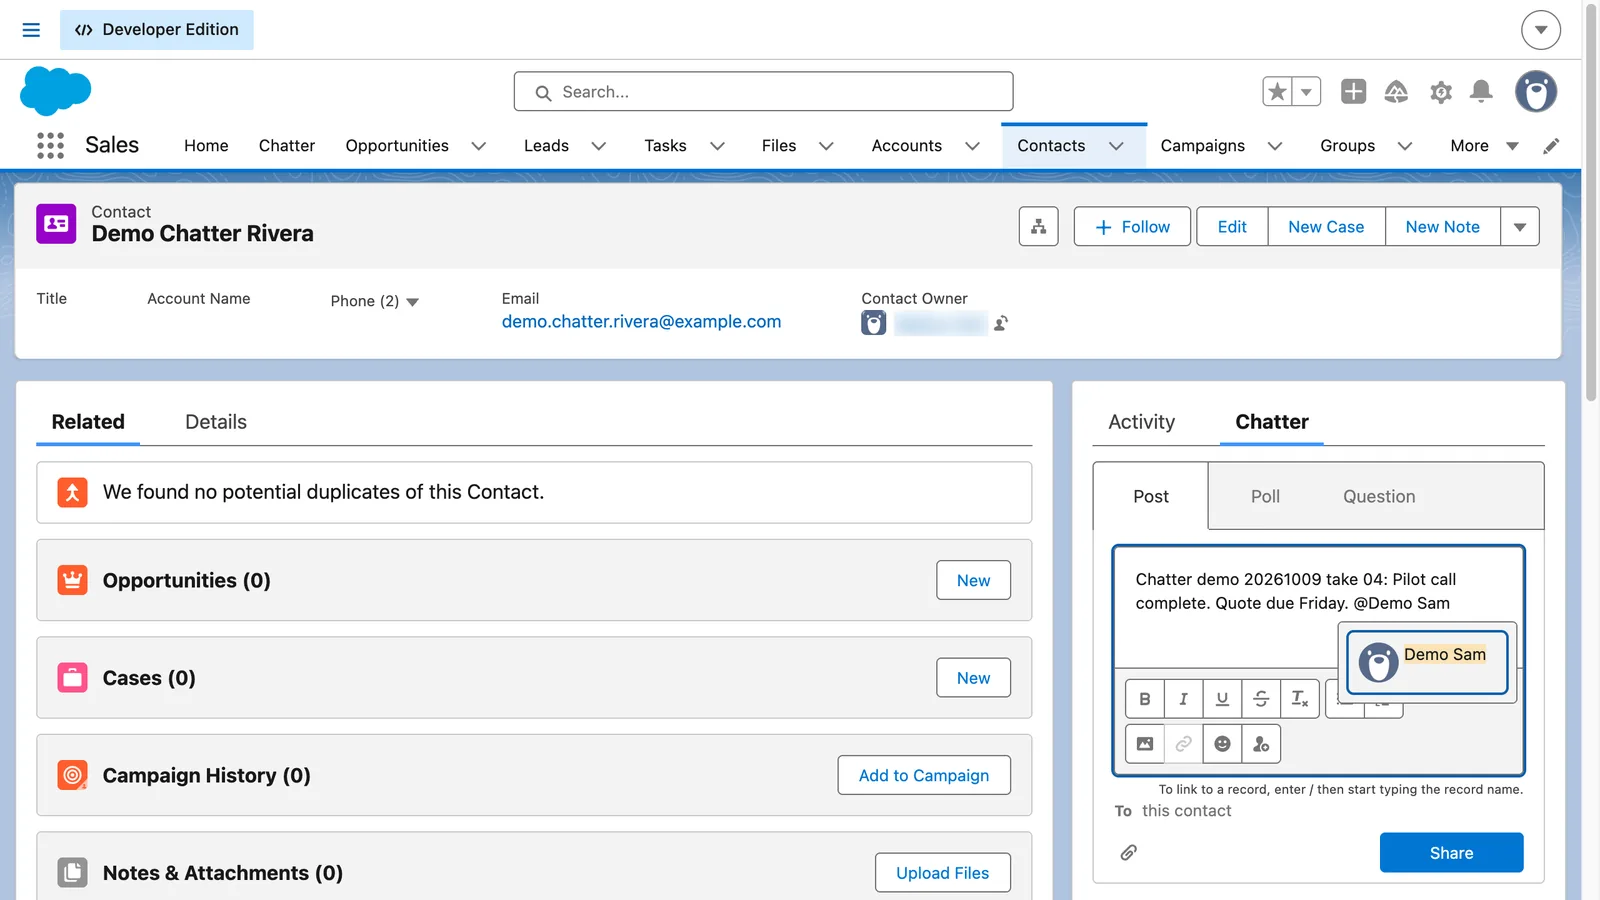This screenshot has width=1600, height=900.
Task: Open the hamburger menu at top left
Action: tap(31, 30)
